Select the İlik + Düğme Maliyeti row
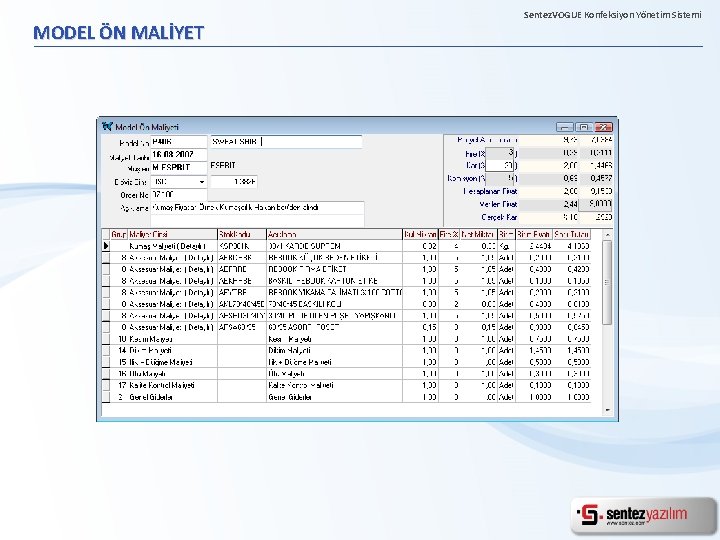 click(x=346, y=362)
